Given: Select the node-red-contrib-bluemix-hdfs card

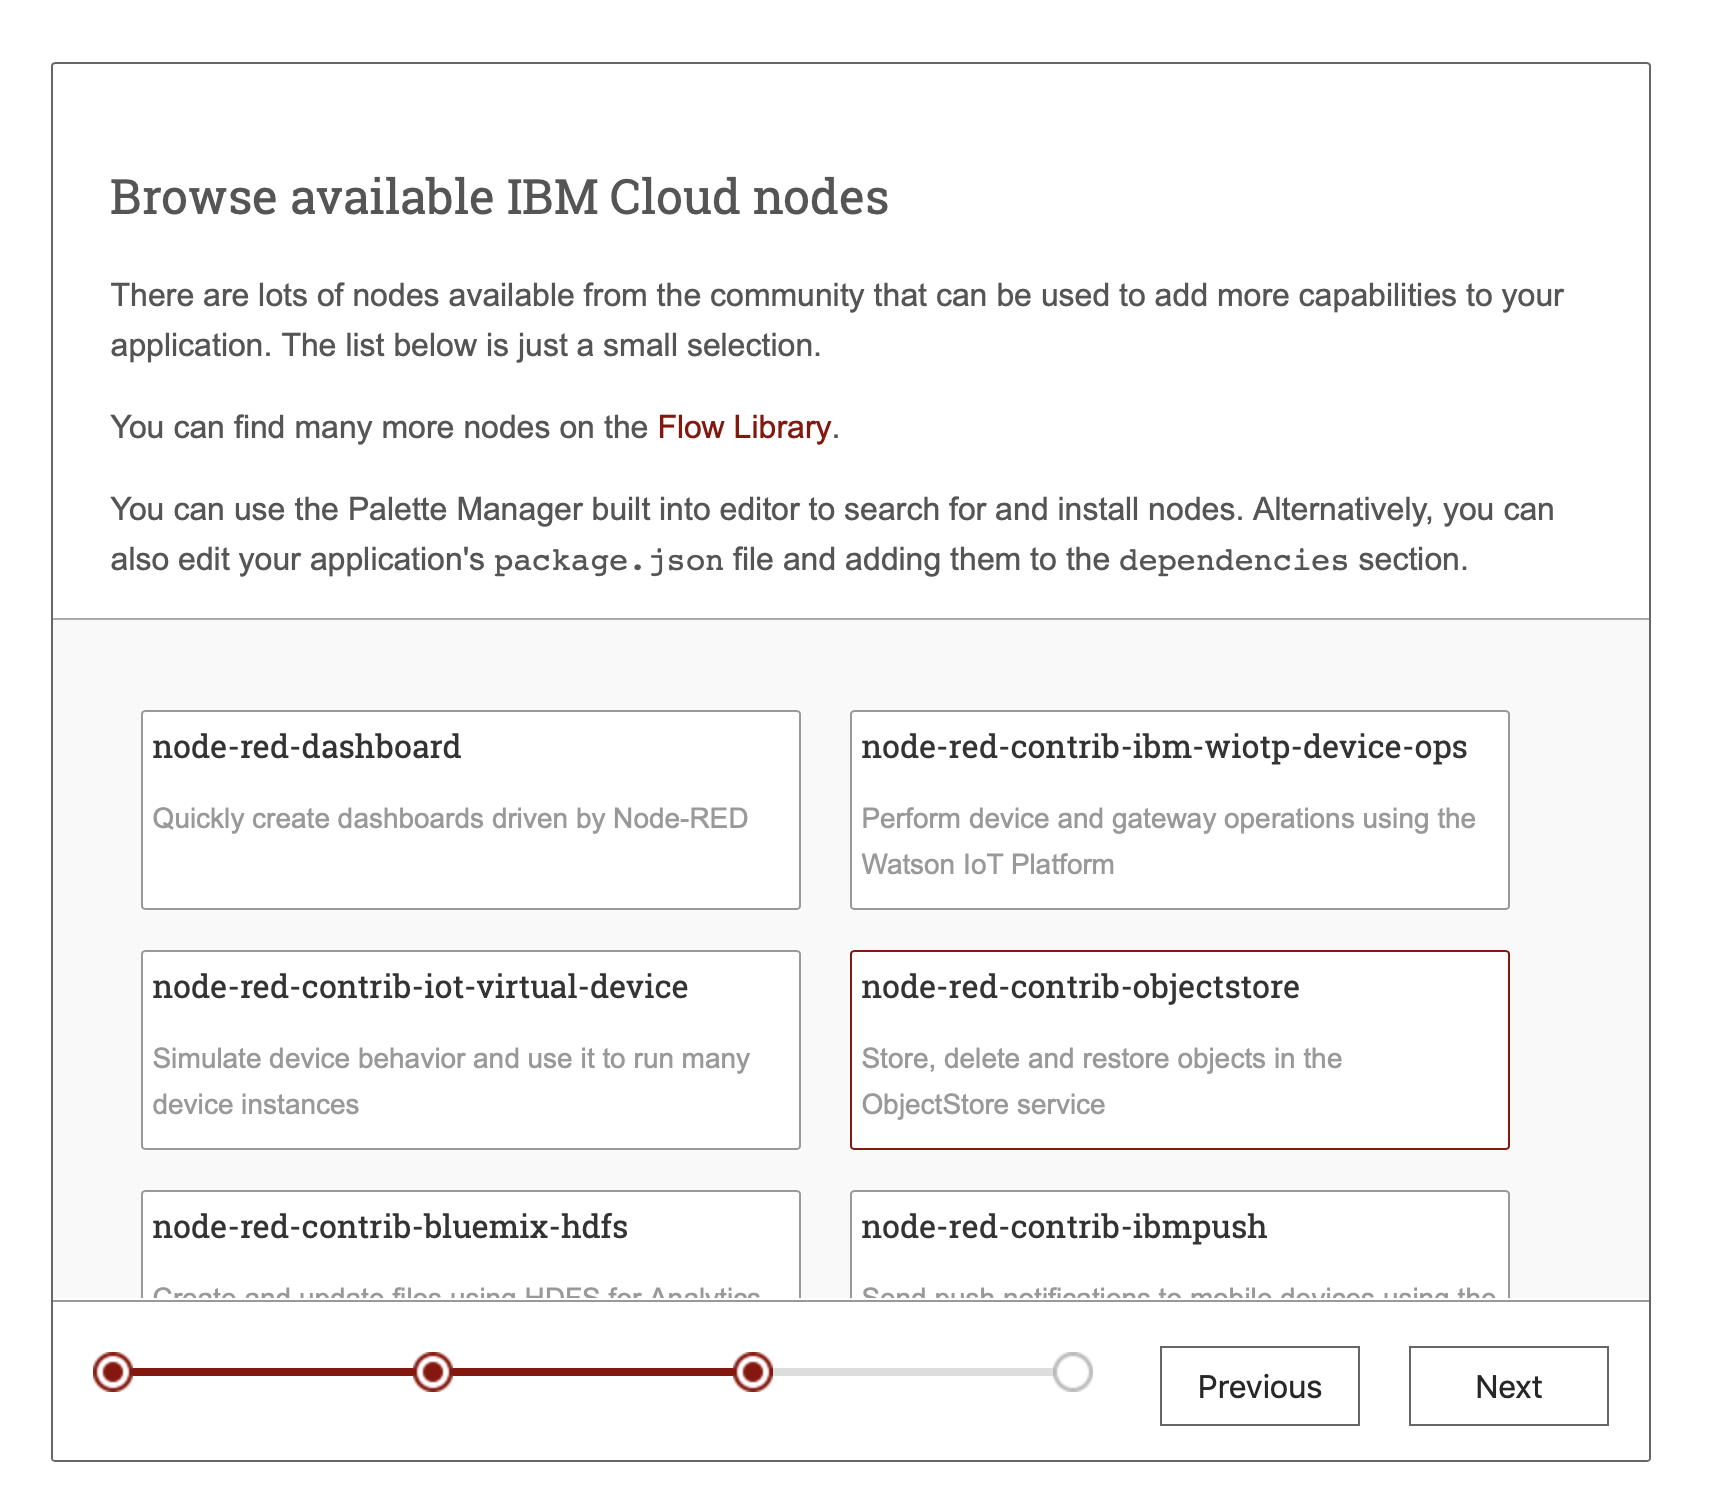Looking at the screenshot, I should pyautogui.click(x=470, y=1243).
